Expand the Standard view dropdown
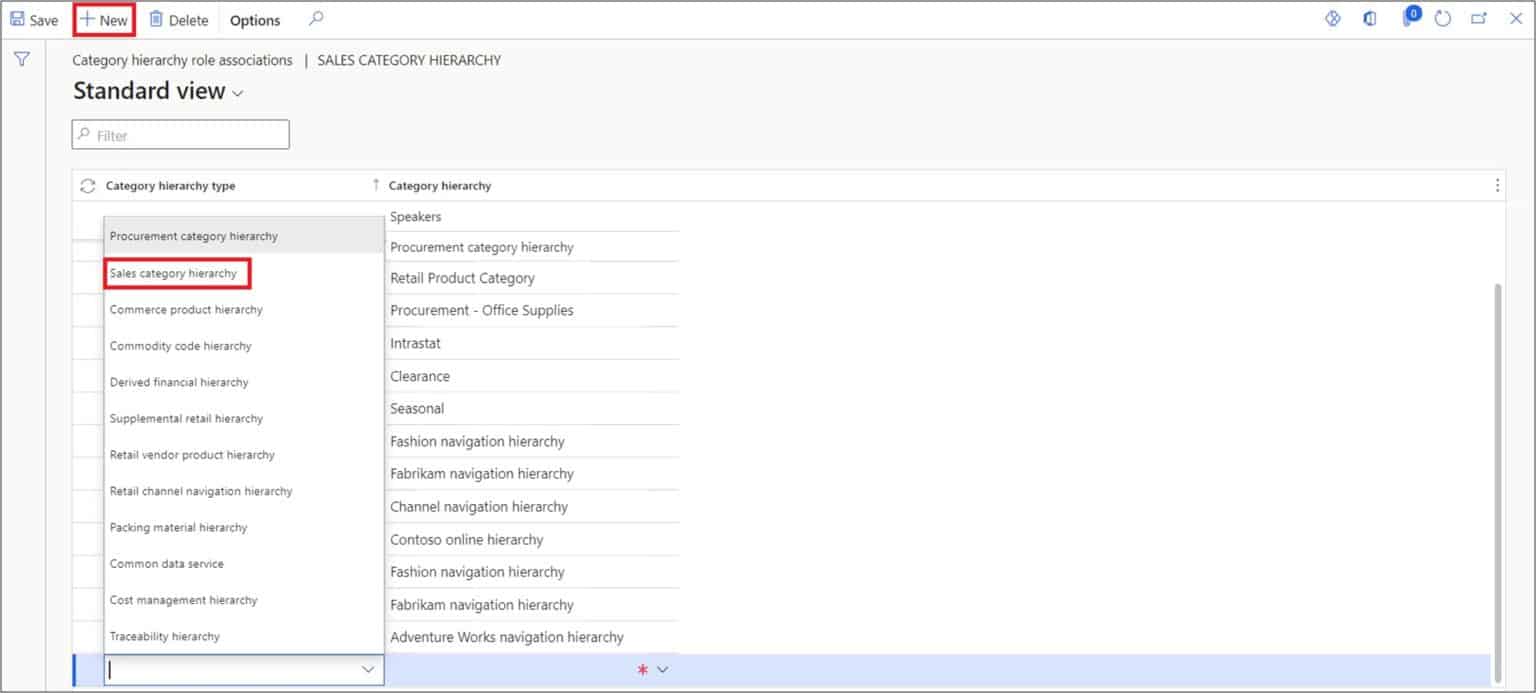This screenshot has height=693, width=1536. [x=237, y=91]
